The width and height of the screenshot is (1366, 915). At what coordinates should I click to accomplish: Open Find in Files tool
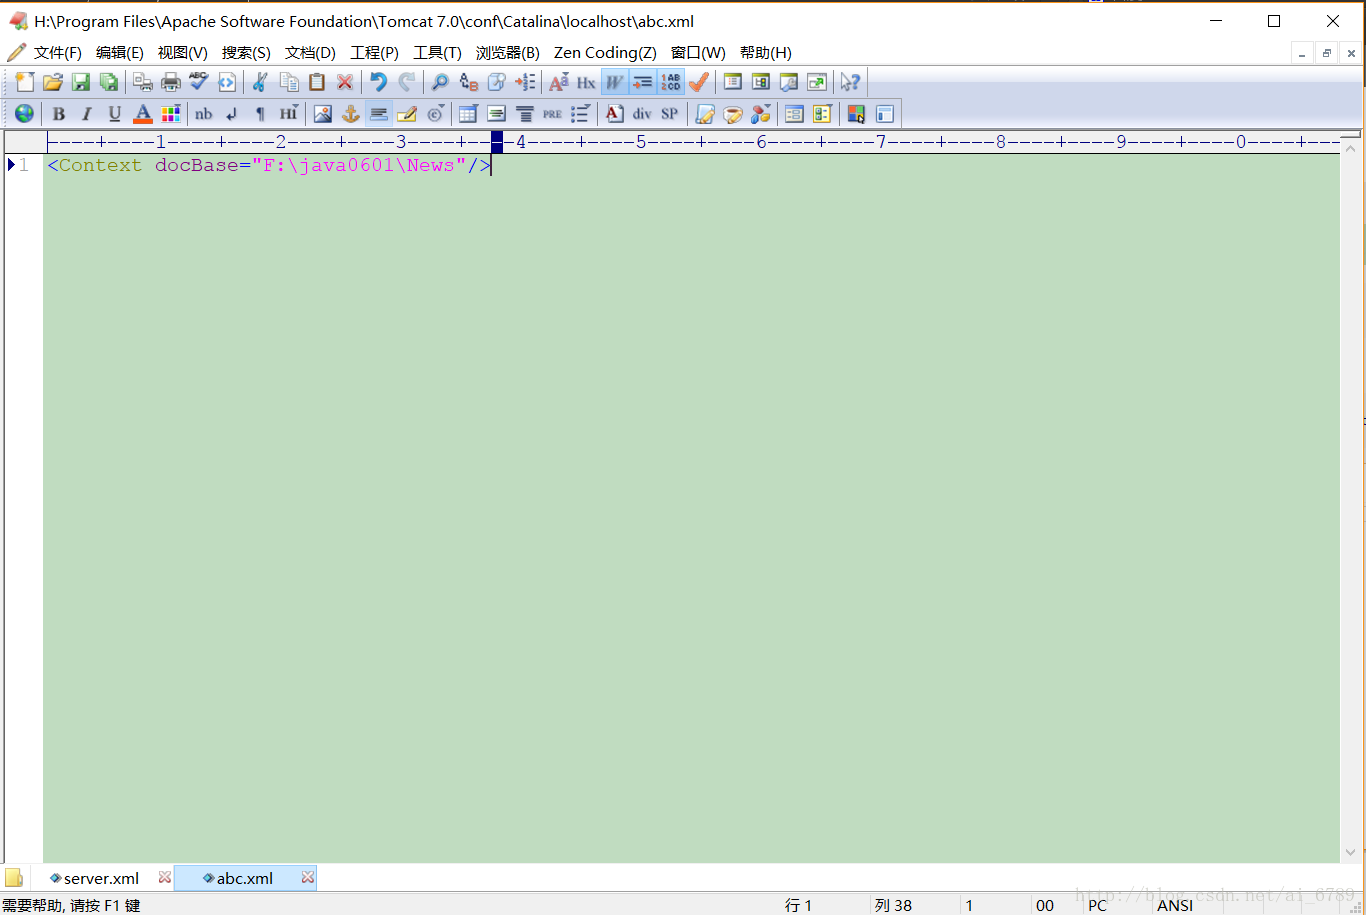click(496, 82)
